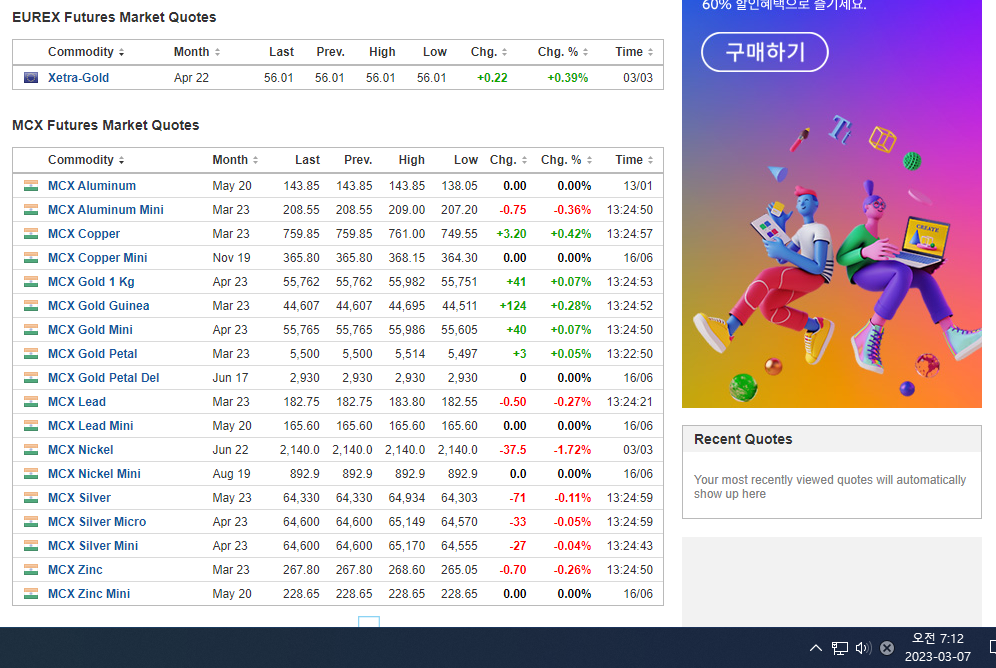Screen dimensions: 996x668
Task: Click MCX Lead change value -0.50
Action: pyautogui.click(x=513, y=402)
